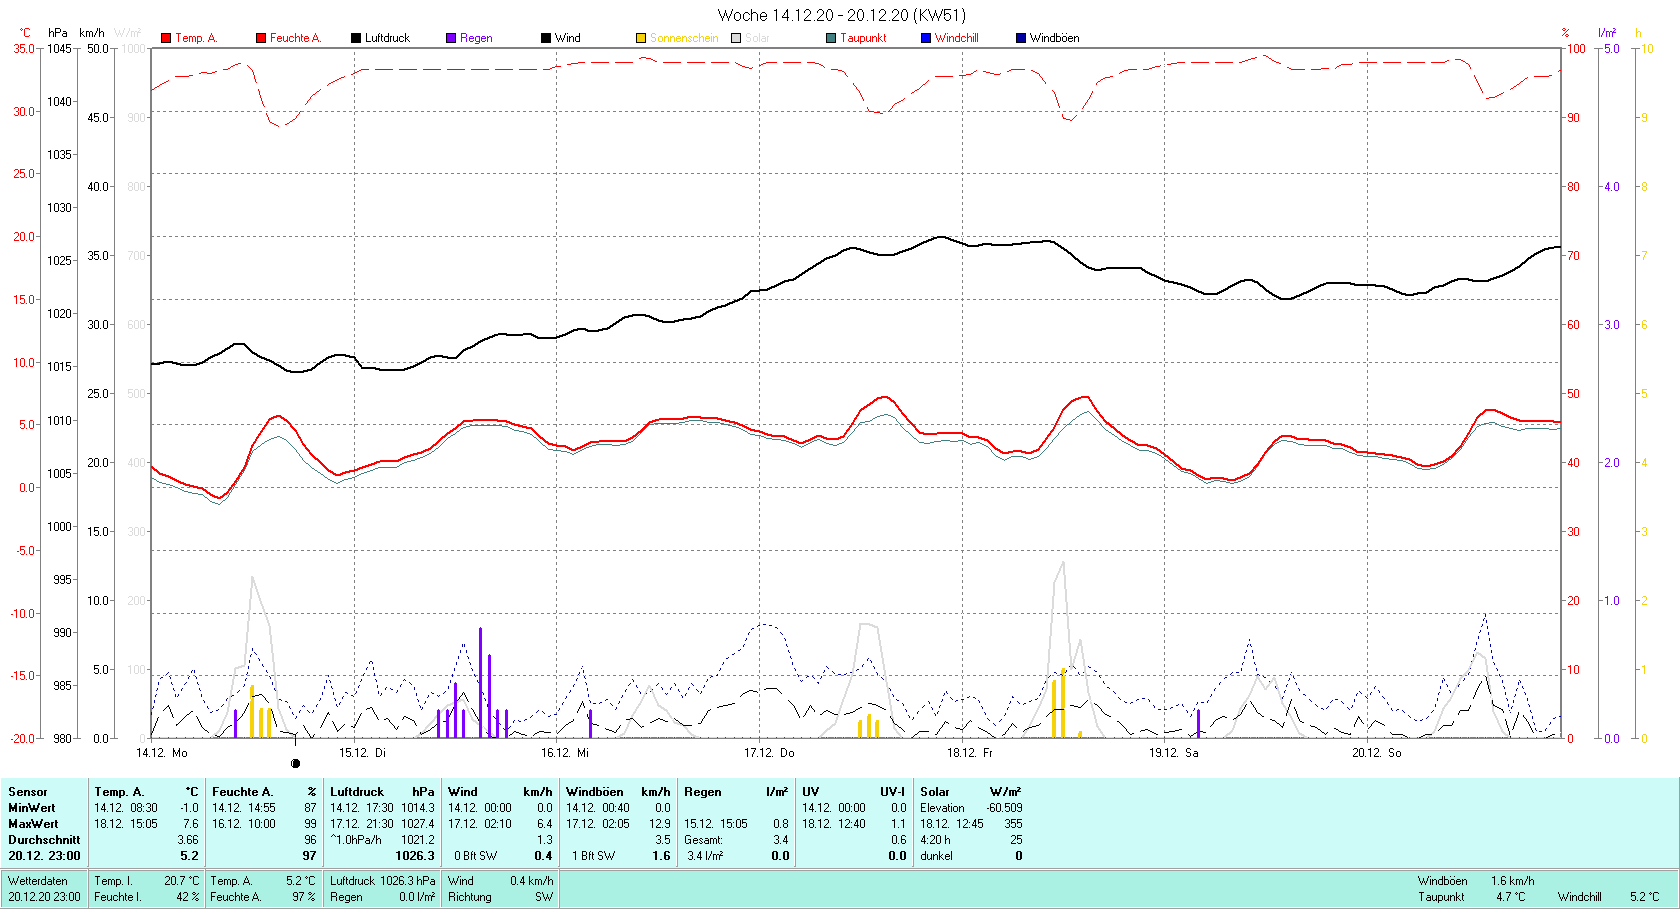1680x909 pixels.
Task: Select the 19.12. Sa date label
Action: [x=1173, y=752]
